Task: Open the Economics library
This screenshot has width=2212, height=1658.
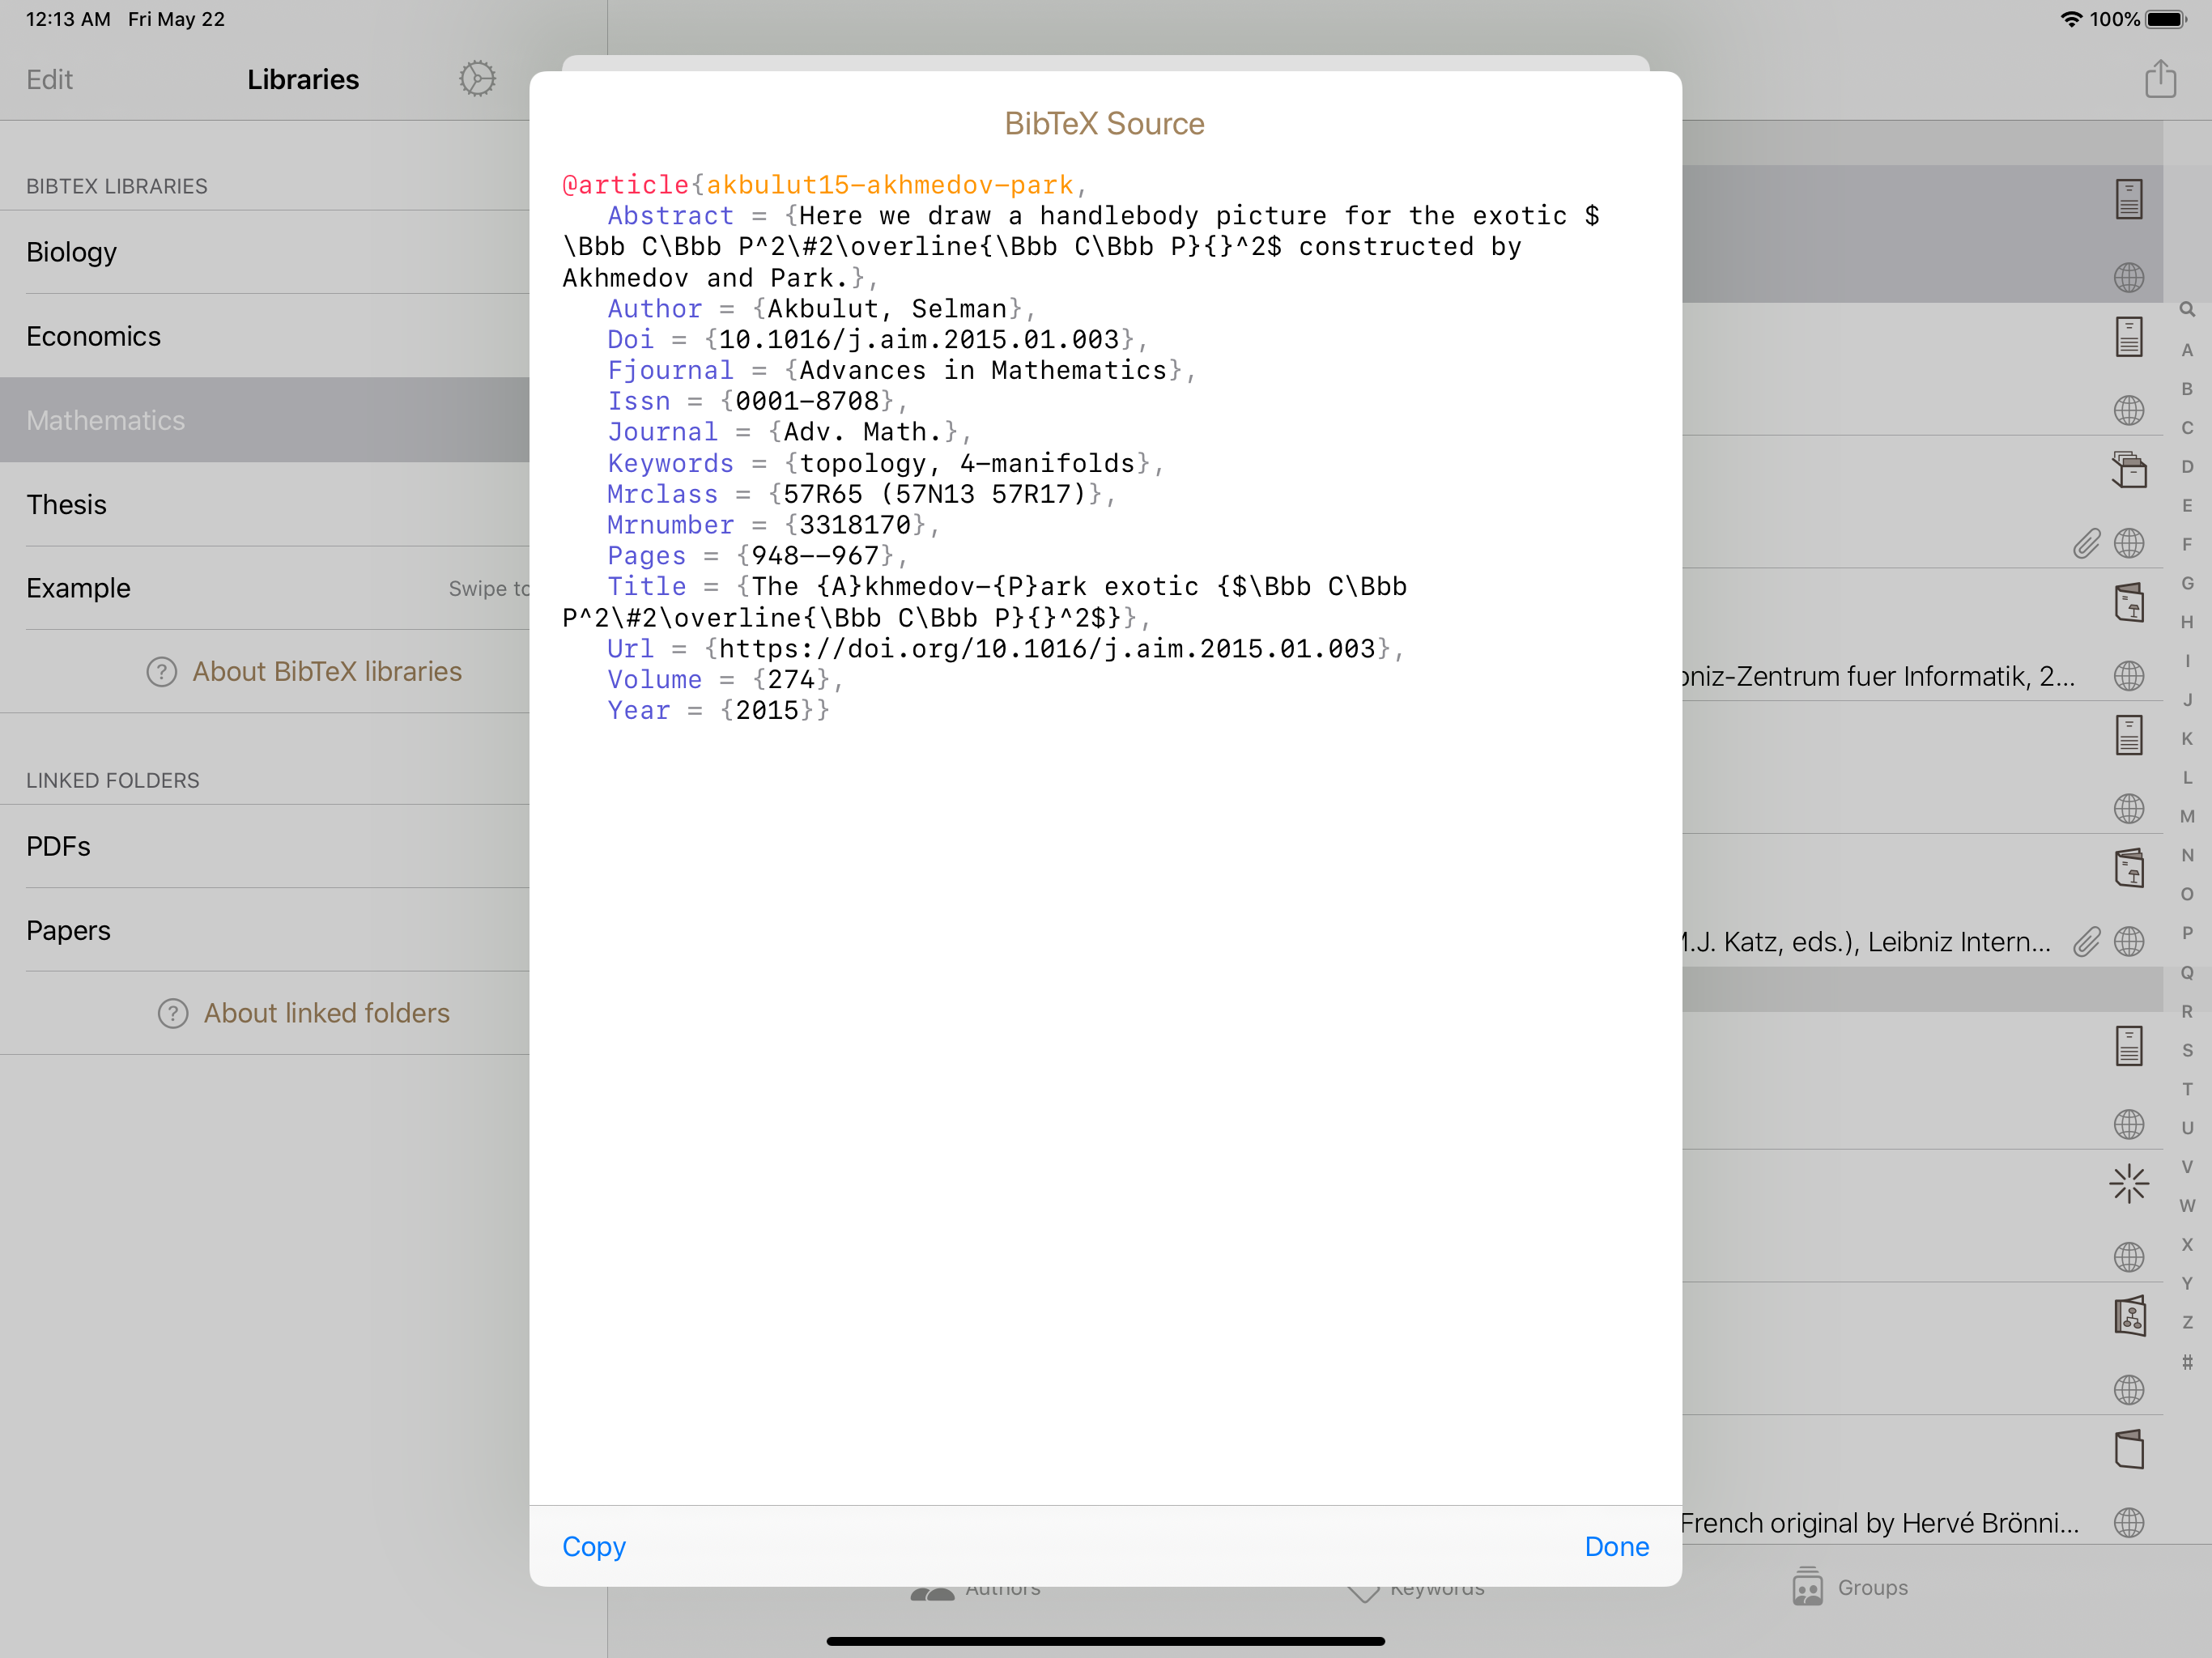Action: coord(94,336)
